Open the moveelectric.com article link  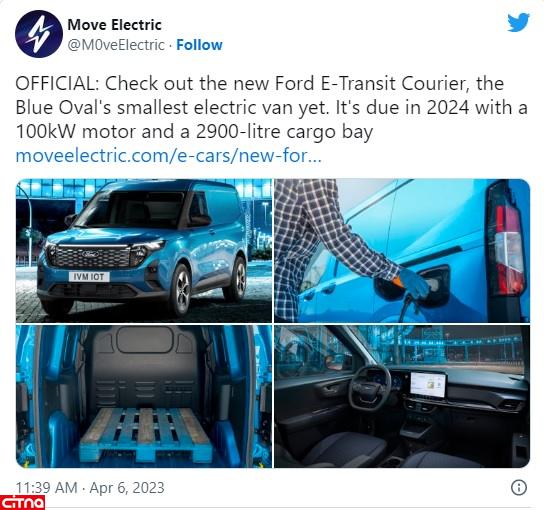pos(169,155)
